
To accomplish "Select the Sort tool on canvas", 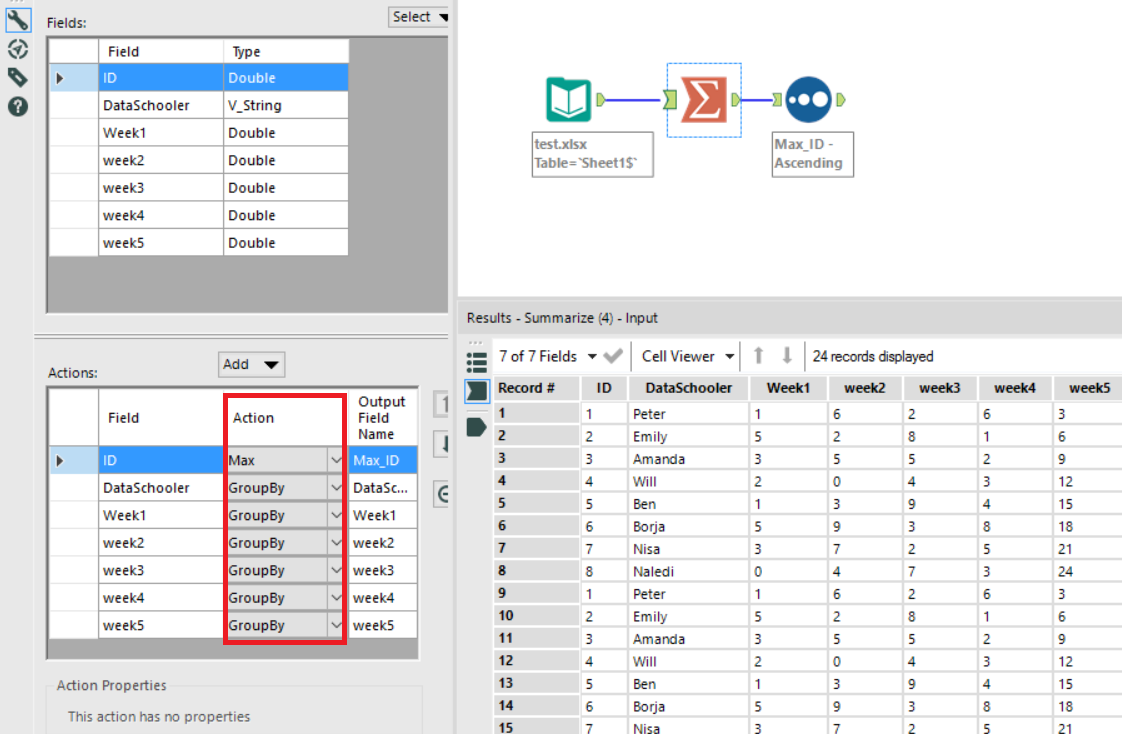I will [809, 100].
